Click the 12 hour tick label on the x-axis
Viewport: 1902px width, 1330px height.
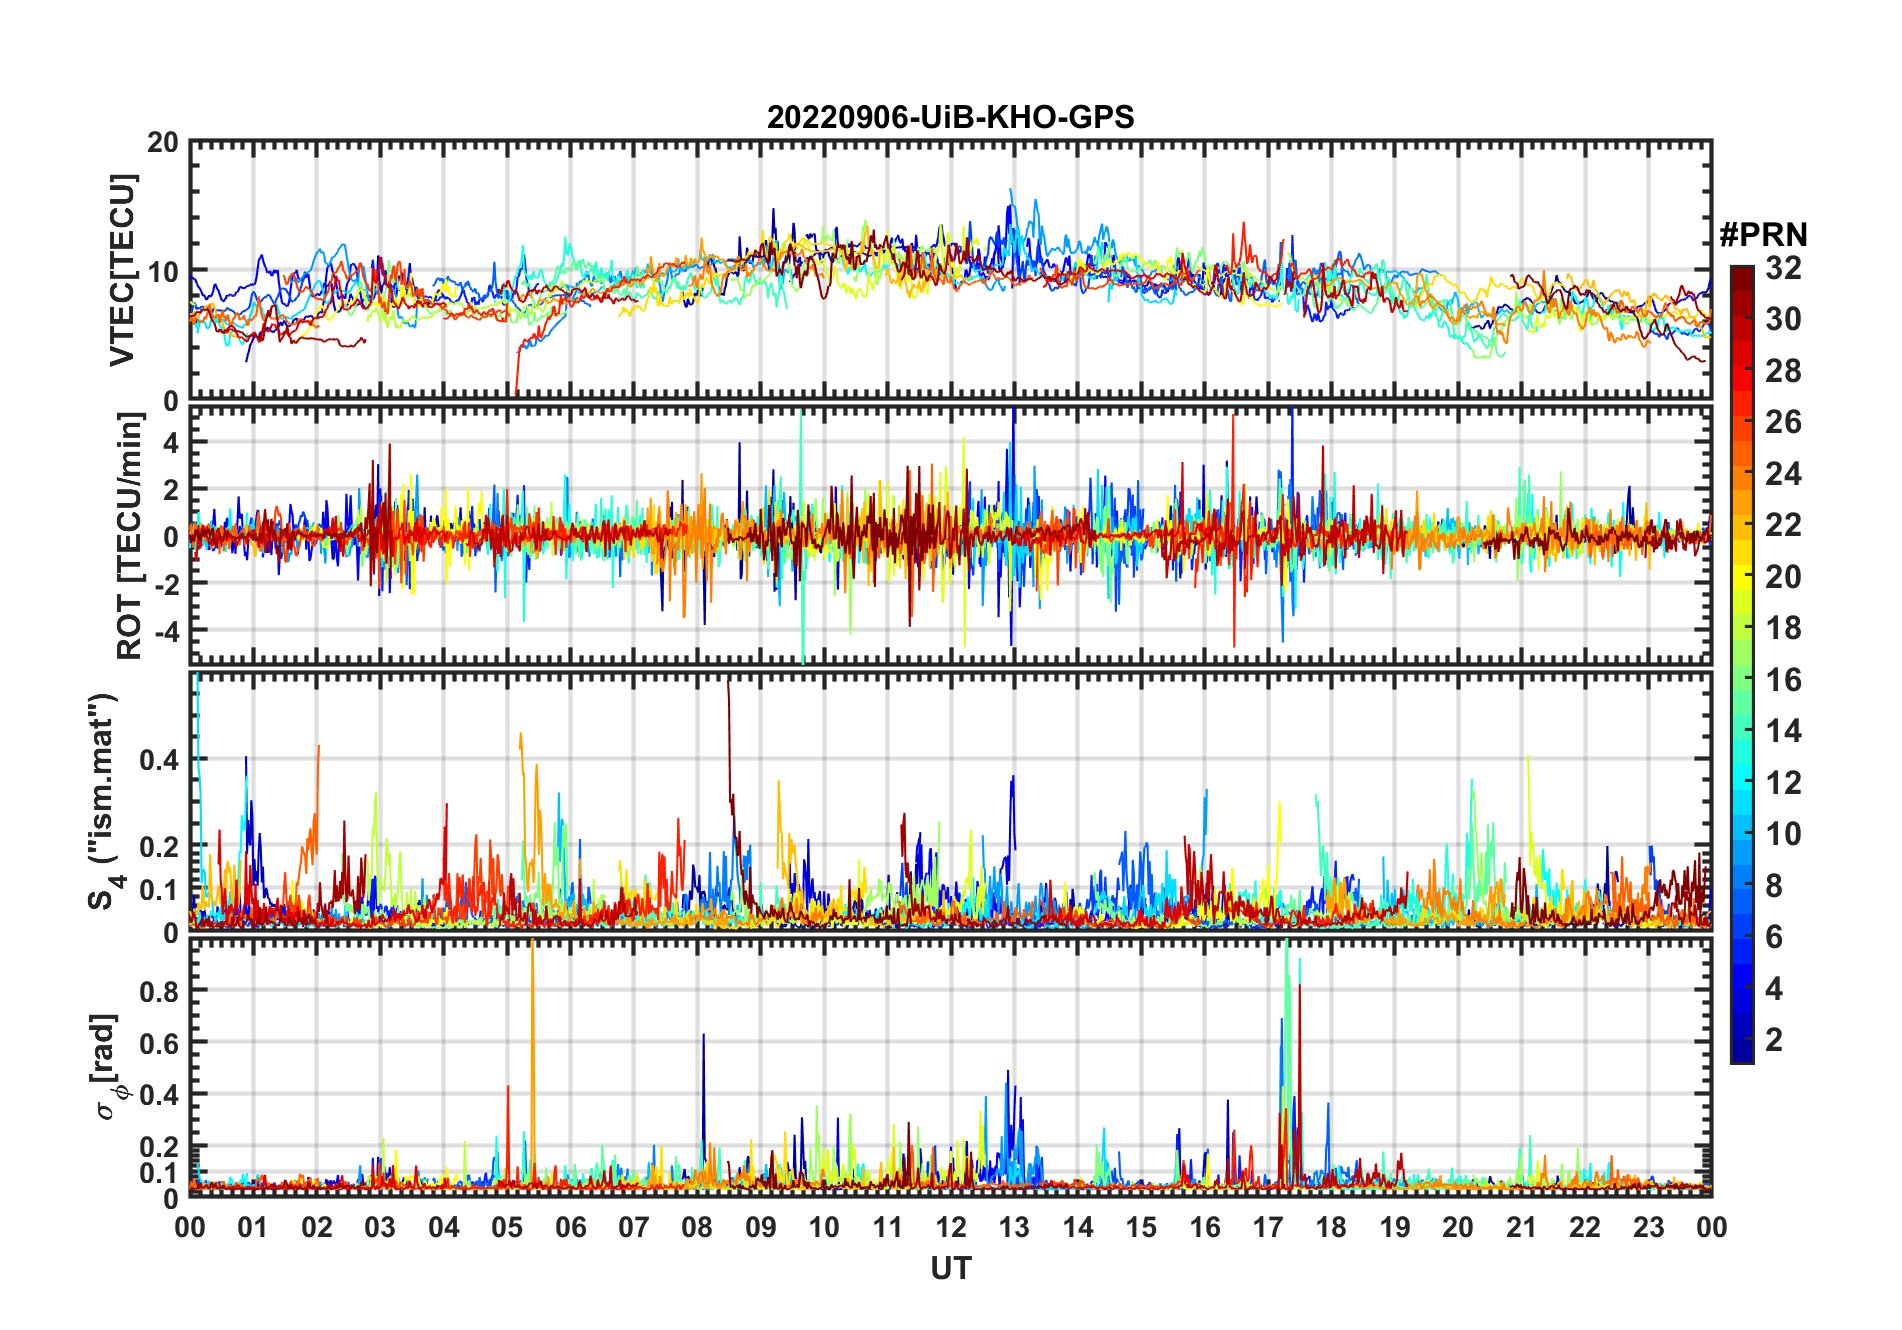tap(951, 1227)
